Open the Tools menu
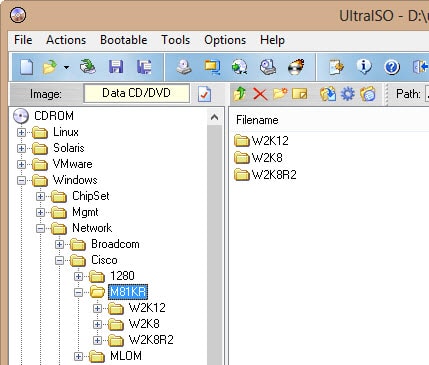 click(x=176, y=40)
